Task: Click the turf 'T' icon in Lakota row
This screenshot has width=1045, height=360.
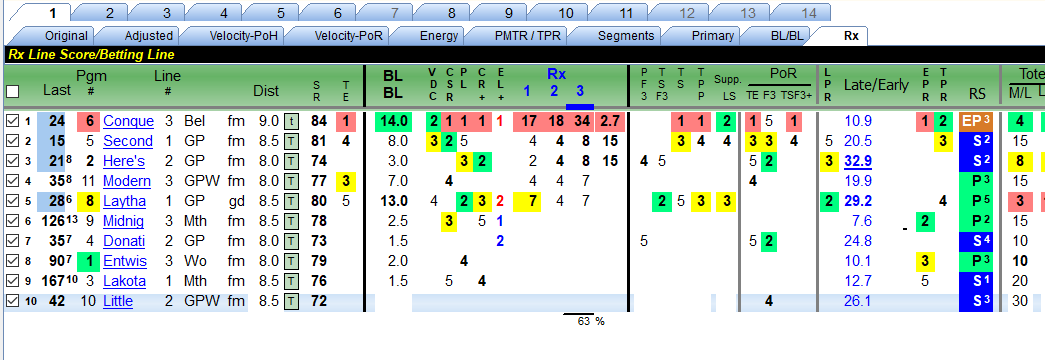Action: click(x=291, y=281)
